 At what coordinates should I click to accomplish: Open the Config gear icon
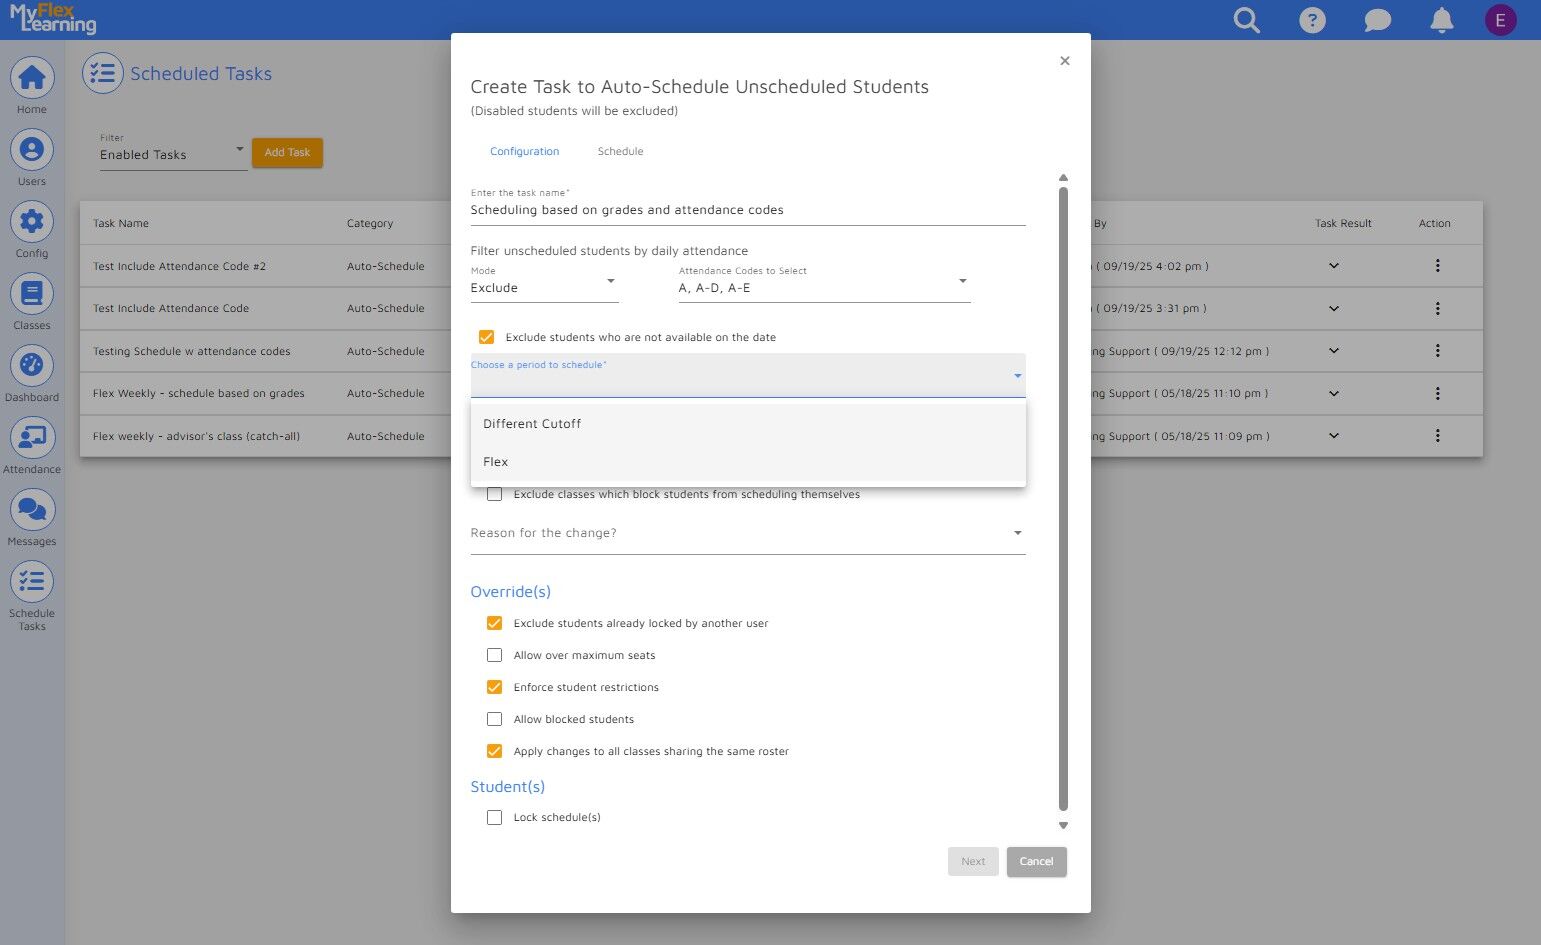32,222
